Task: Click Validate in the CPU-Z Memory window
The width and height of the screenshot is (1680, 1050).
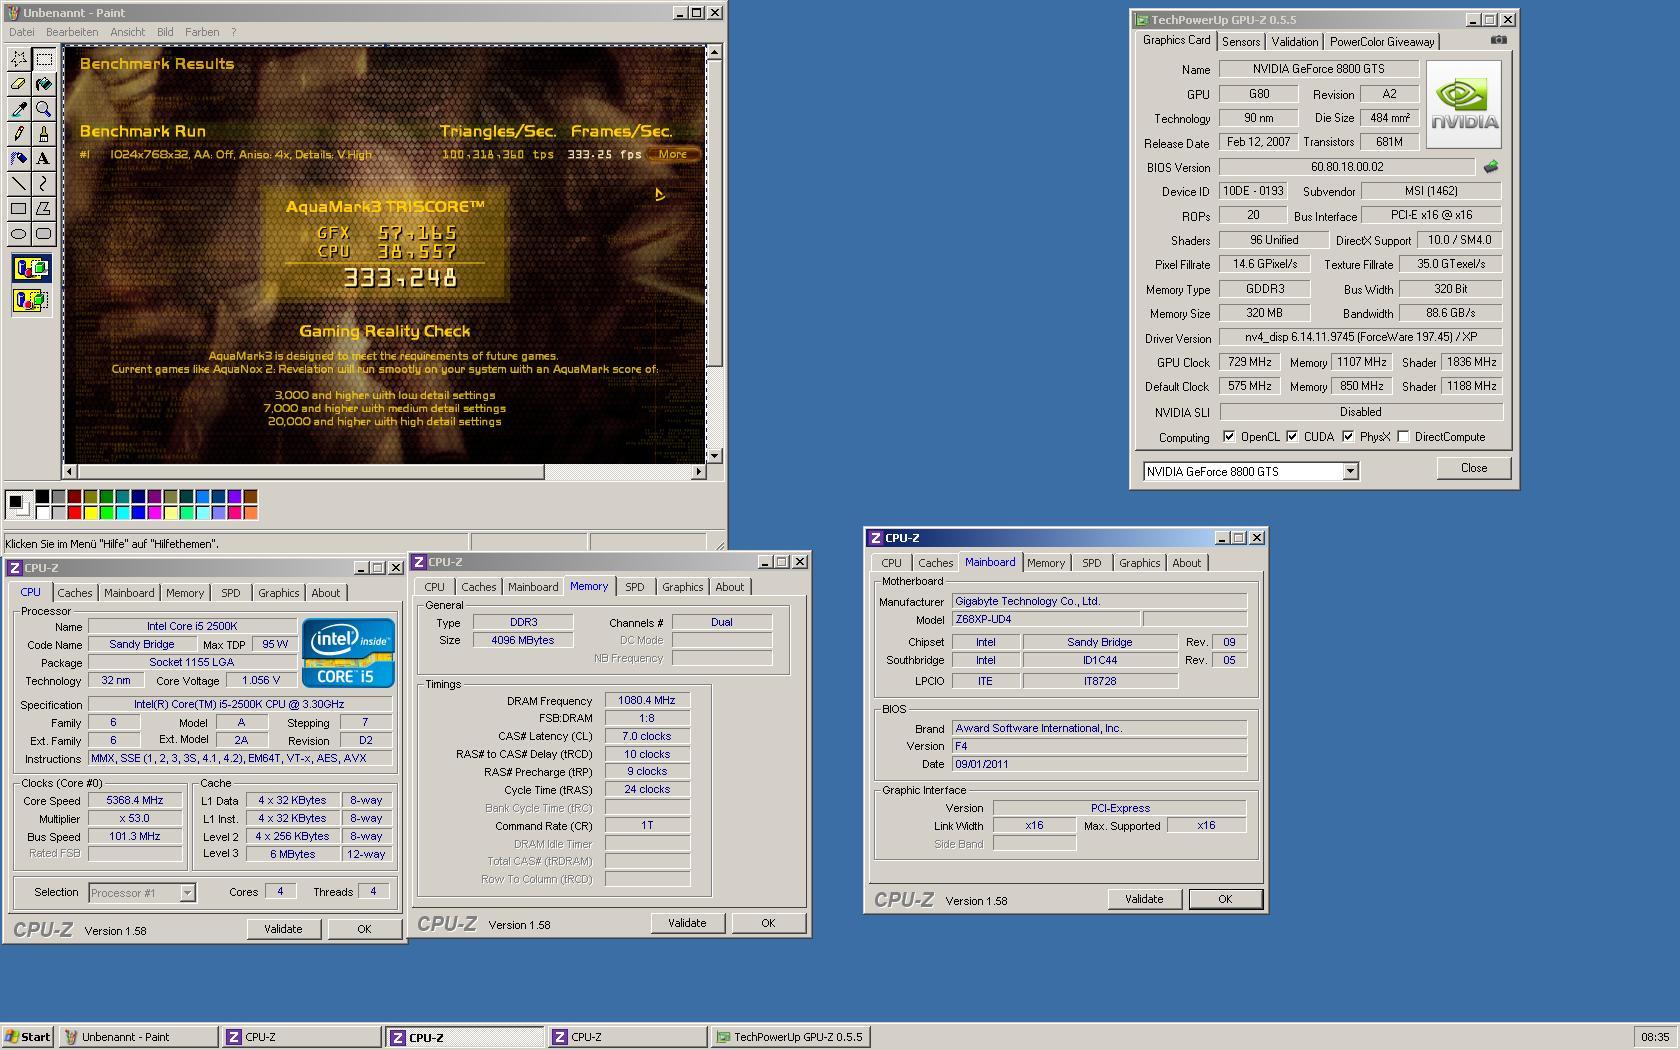Action: click(687, 923)
